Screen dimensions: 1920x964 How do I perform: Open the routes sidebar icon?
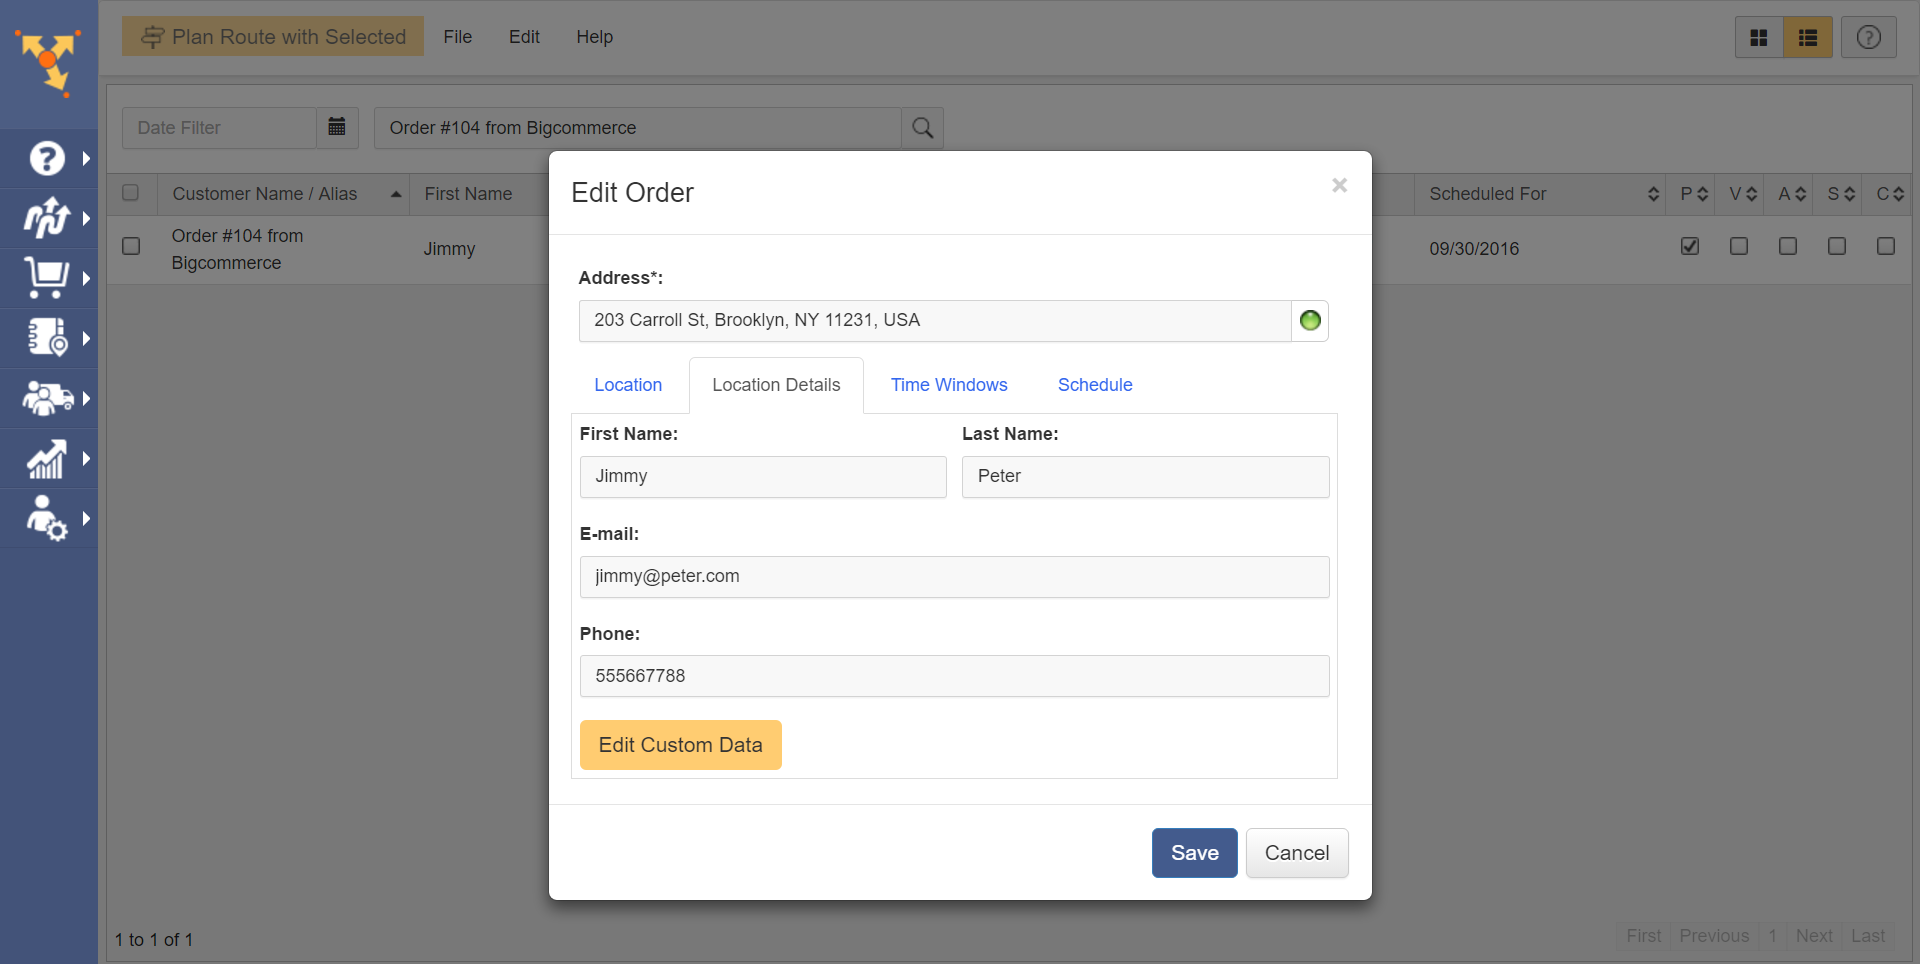coord(46,218)
